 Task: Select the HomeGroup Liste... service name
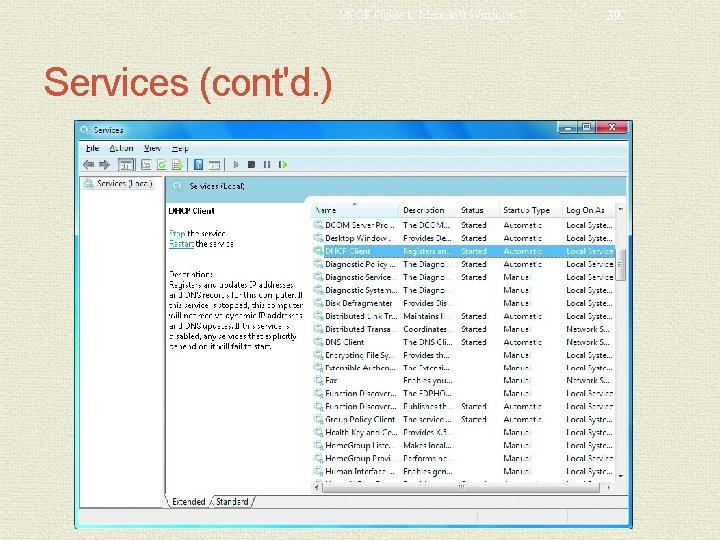point(358,445)
